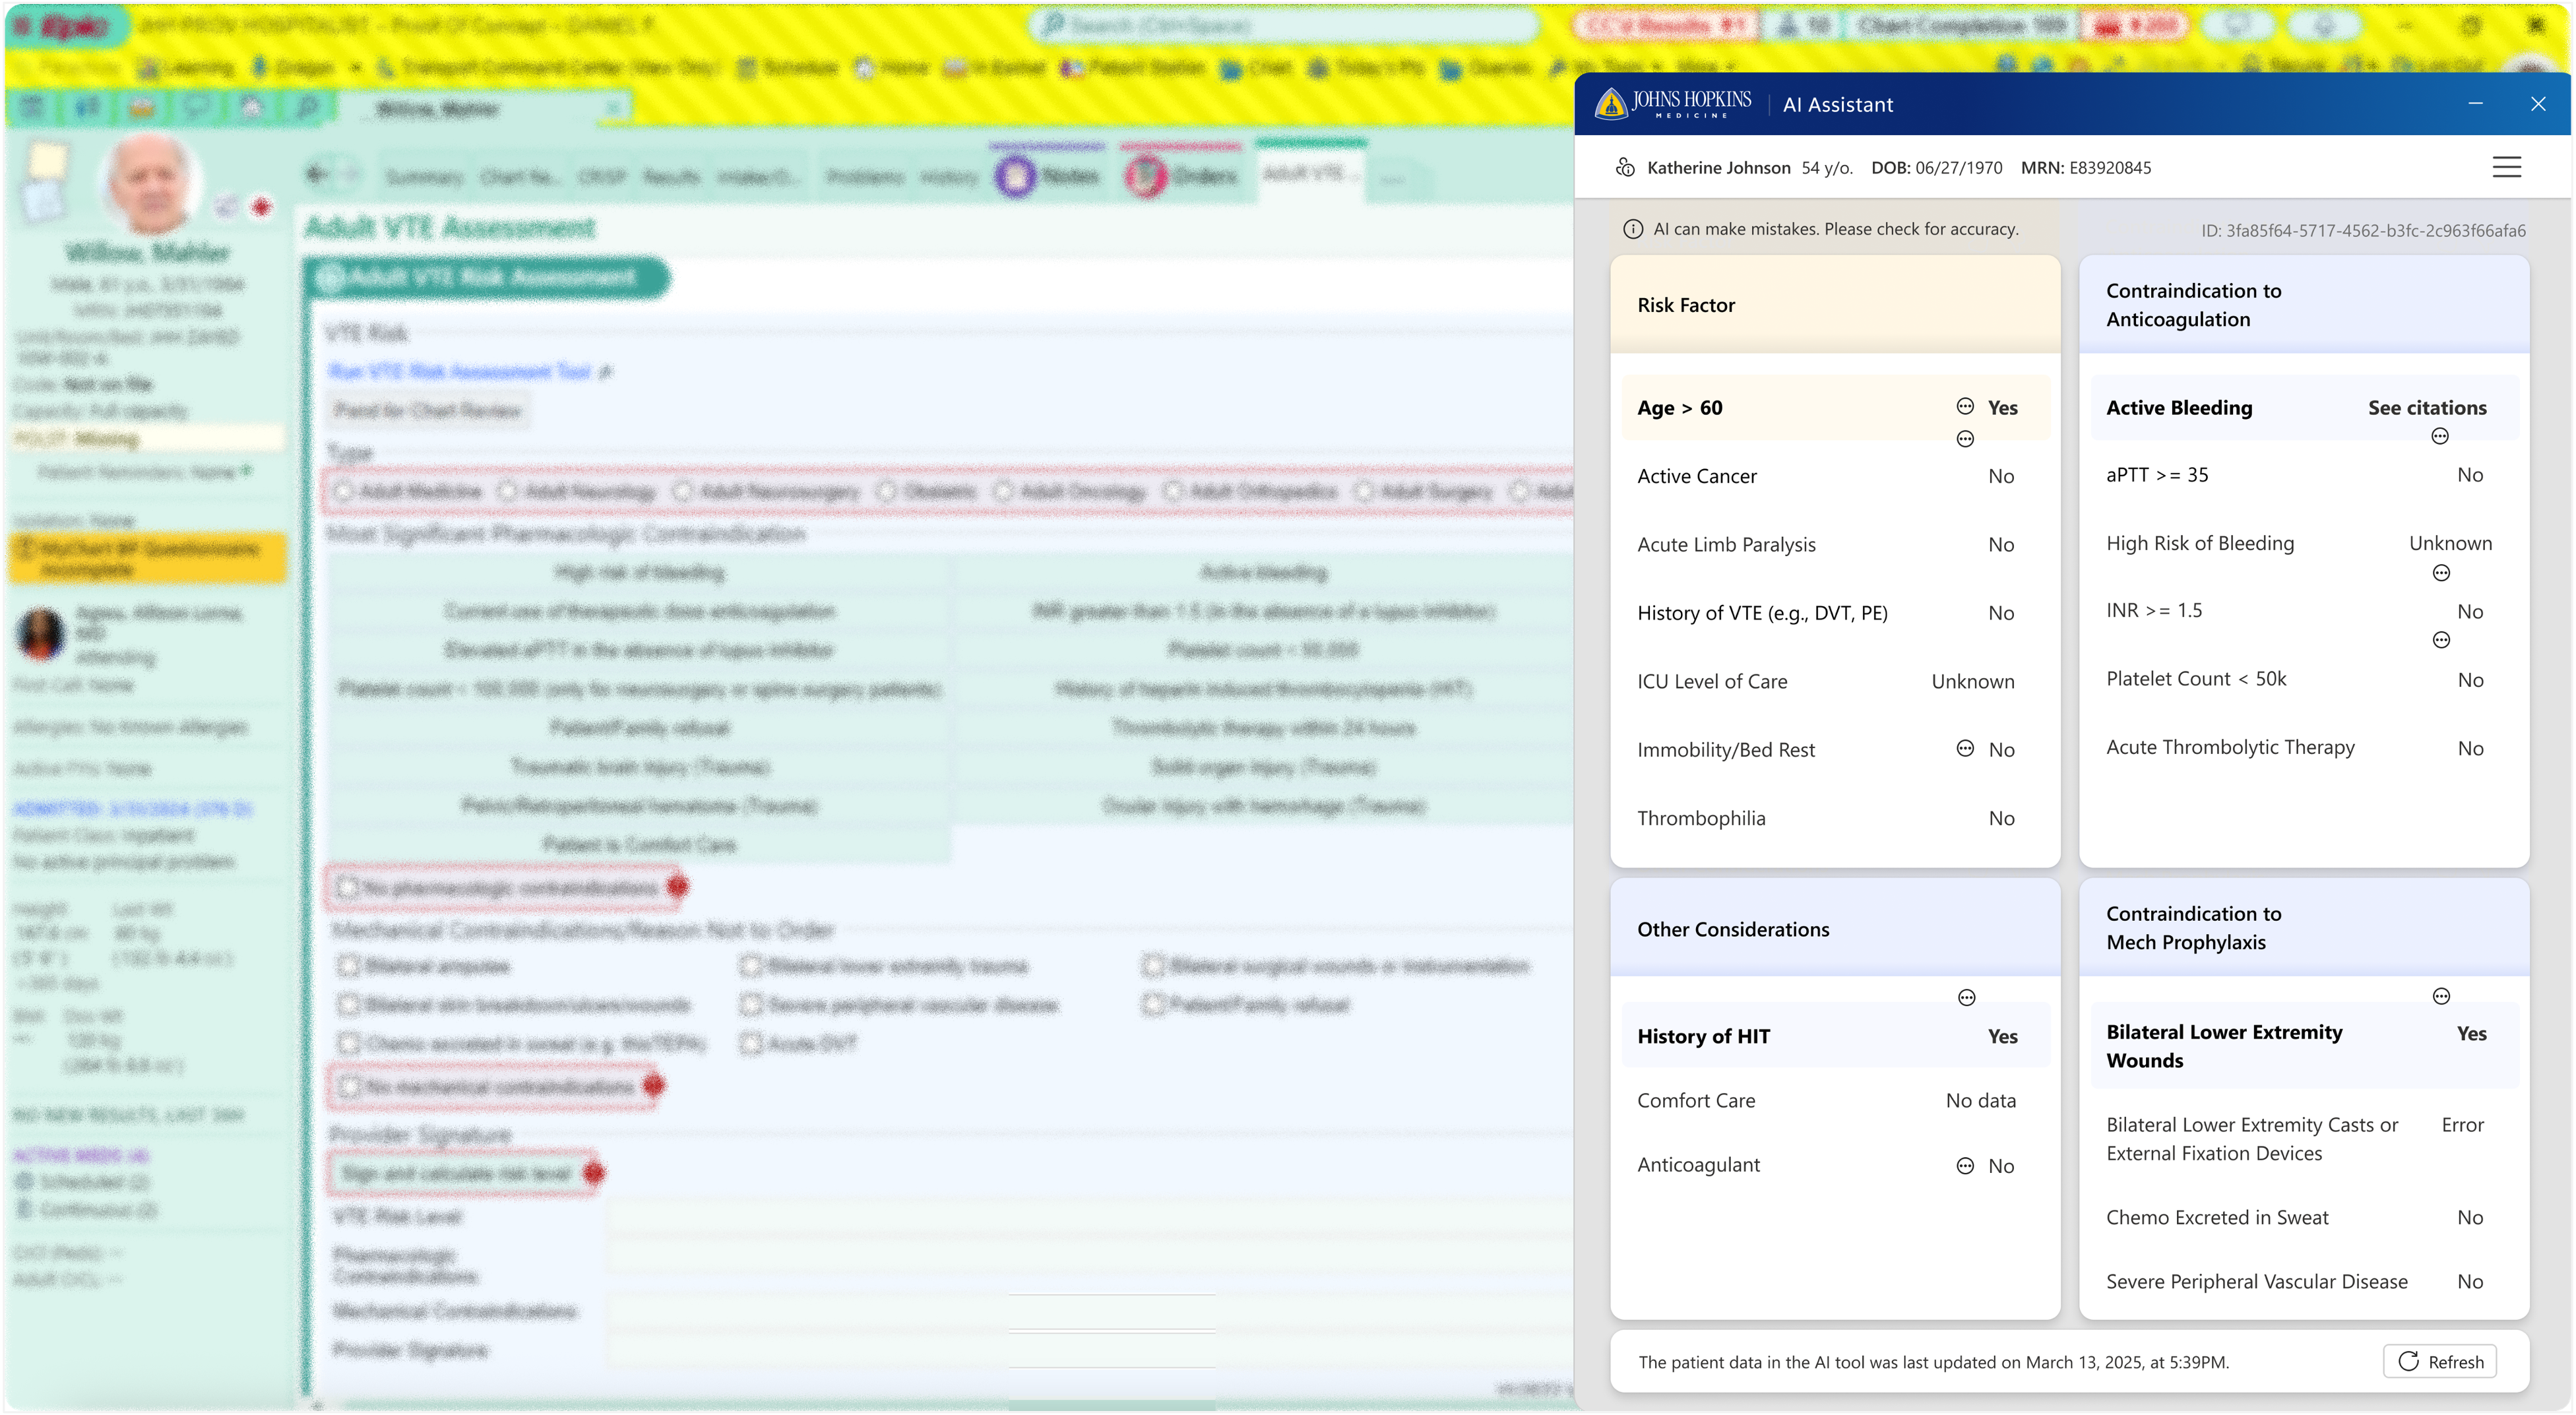2576x1415 pixels.
Task: Click the patient icon beside Katherine Johnson
Action: pyautogui.click(x=1625, y=167)
